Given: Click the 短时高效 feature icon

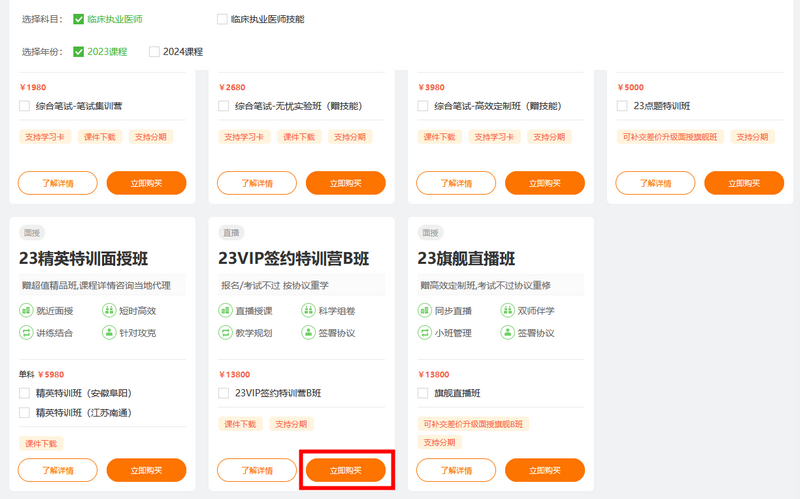Looking at the screenshot, I should pos(109,311).
